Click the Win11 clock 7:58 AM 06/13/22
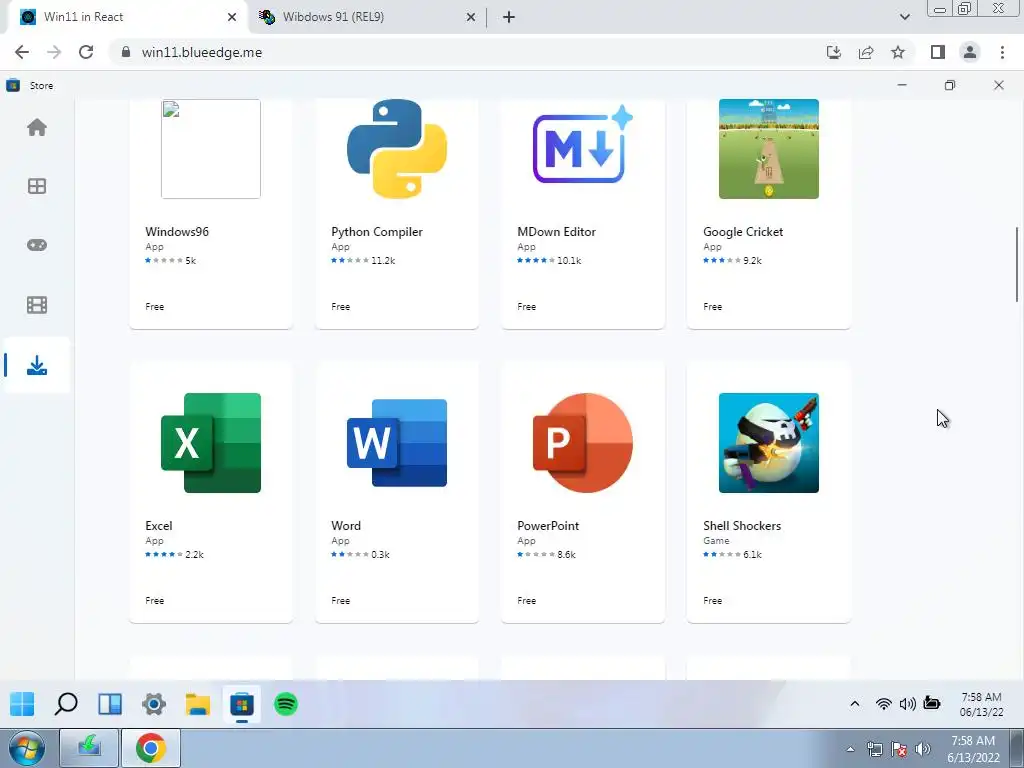The image size is (1024, 768). [x=982, y=704]
